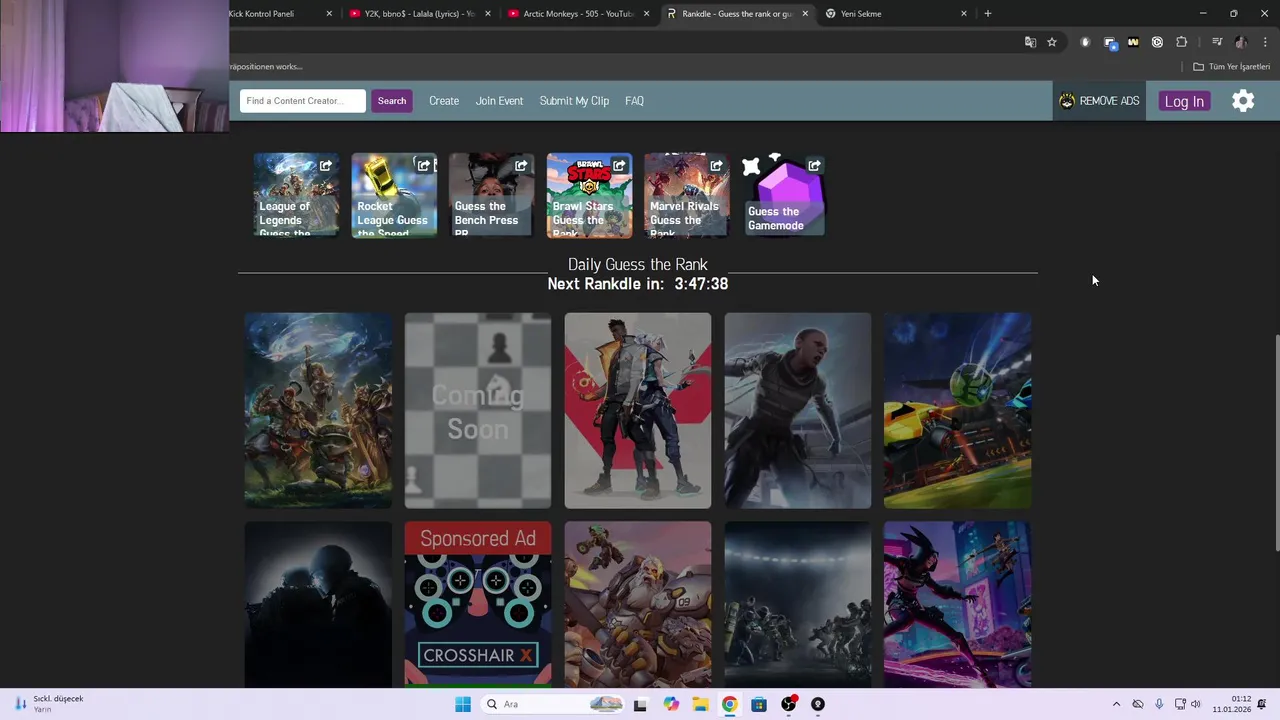Click the yellow W extension icon
Viewport: 1280px width, 720px height.
[x=1133, y=42]
